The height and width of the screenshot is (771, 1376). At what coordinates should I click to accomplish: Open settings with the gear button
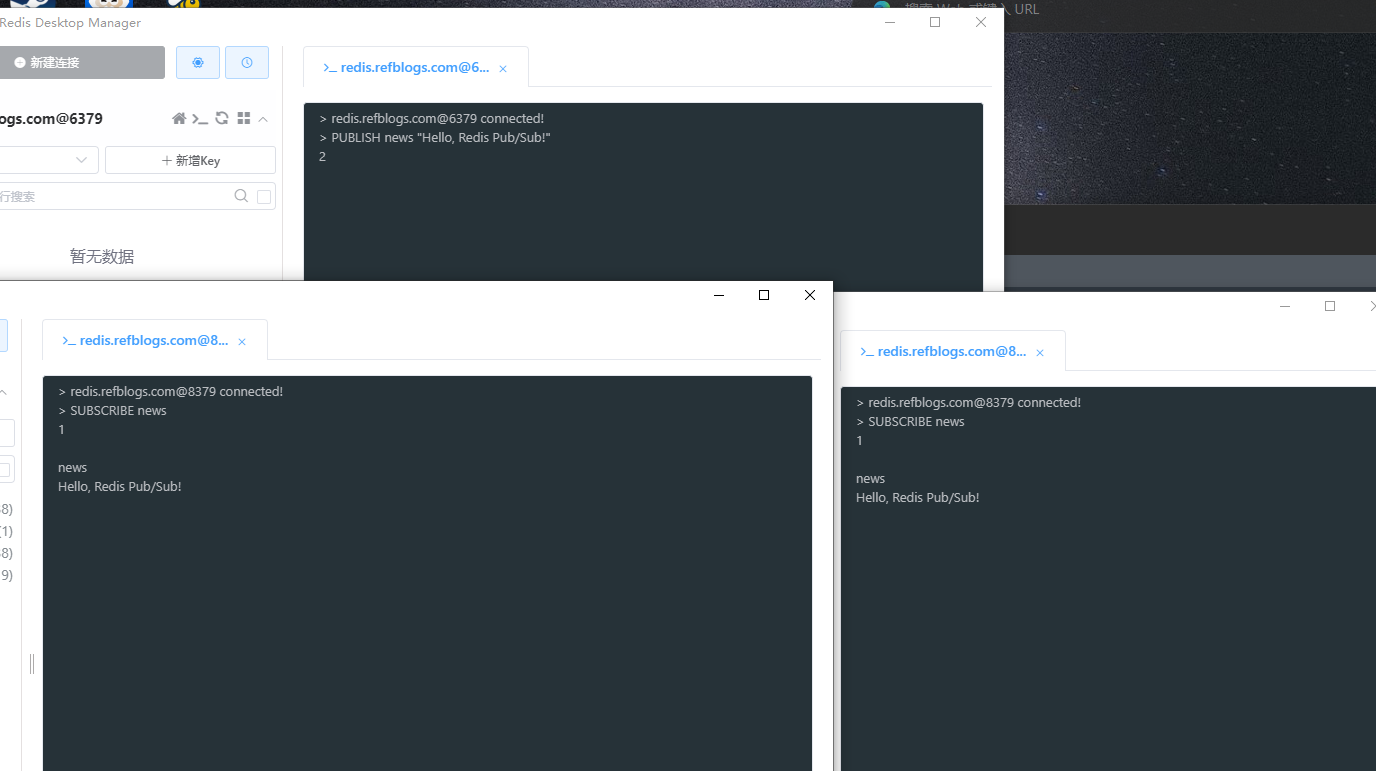point(198,62)
